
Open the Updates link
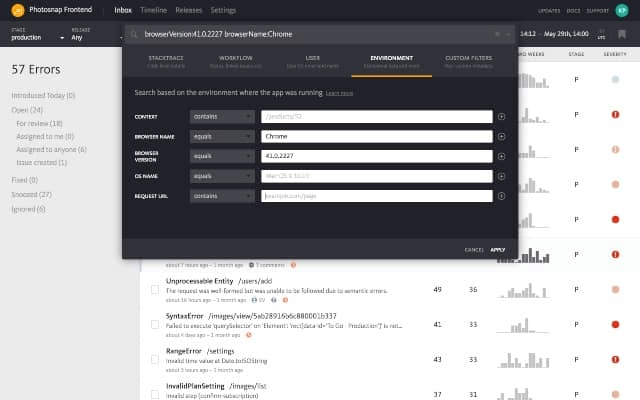pos(549,11)
